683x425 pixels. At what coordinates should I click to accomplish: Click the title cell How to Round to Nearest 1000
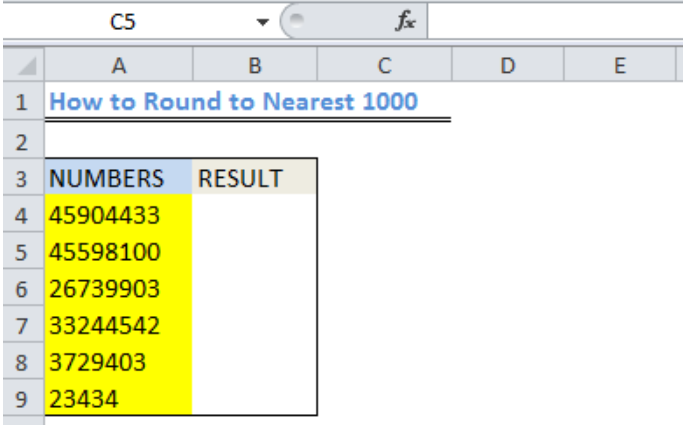[233, 101]
